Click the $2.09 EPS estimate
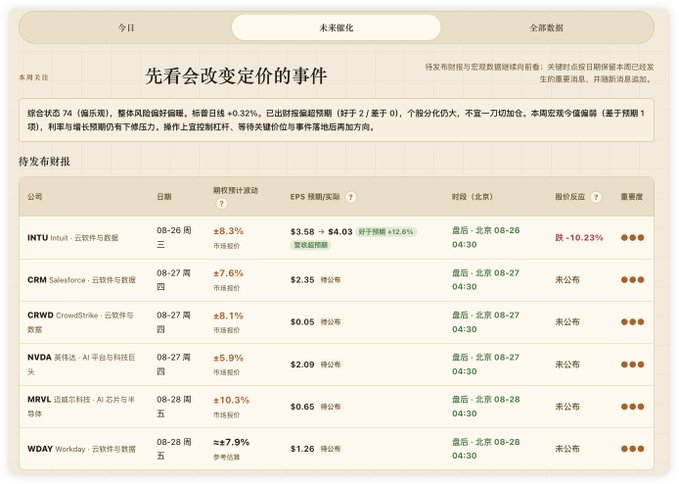 [302, 365]
